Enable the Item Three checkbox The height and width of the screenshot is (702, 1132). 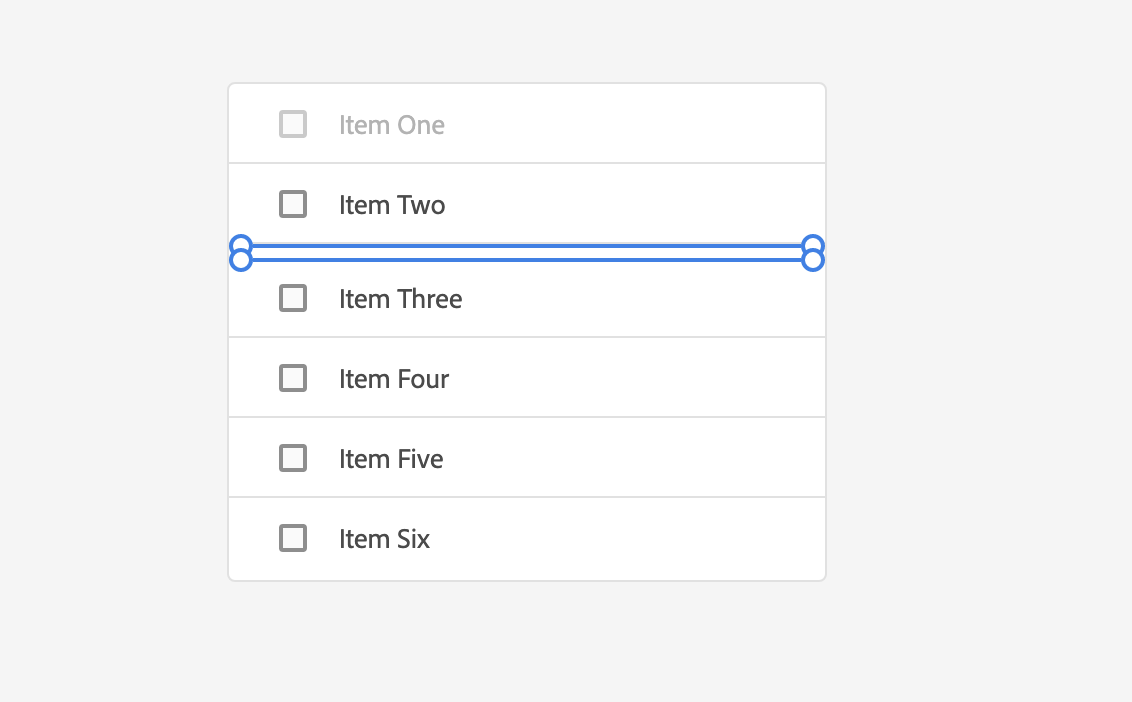point(293,298)
